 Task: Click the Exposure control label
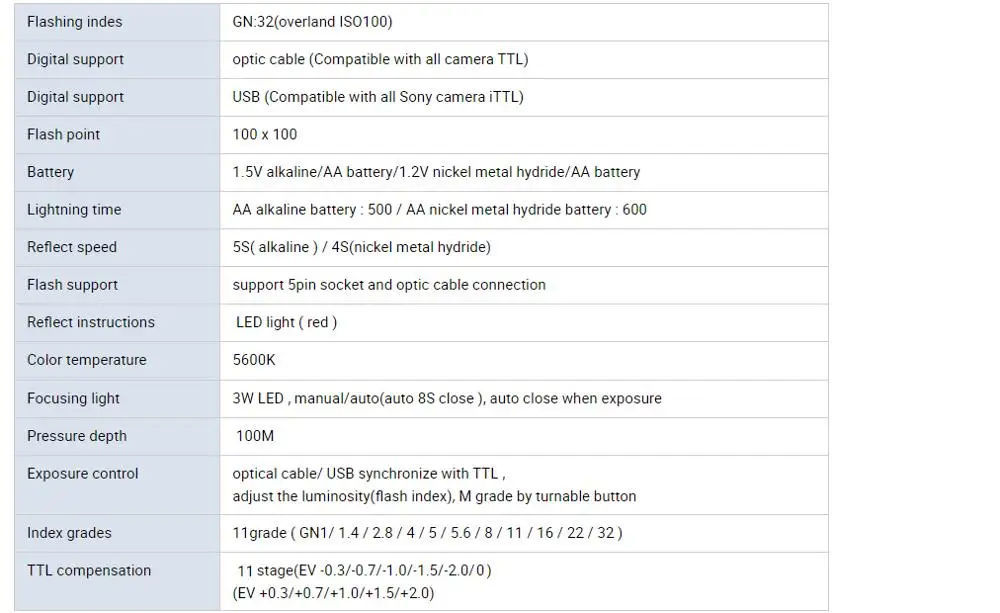(x=82, y=474)
